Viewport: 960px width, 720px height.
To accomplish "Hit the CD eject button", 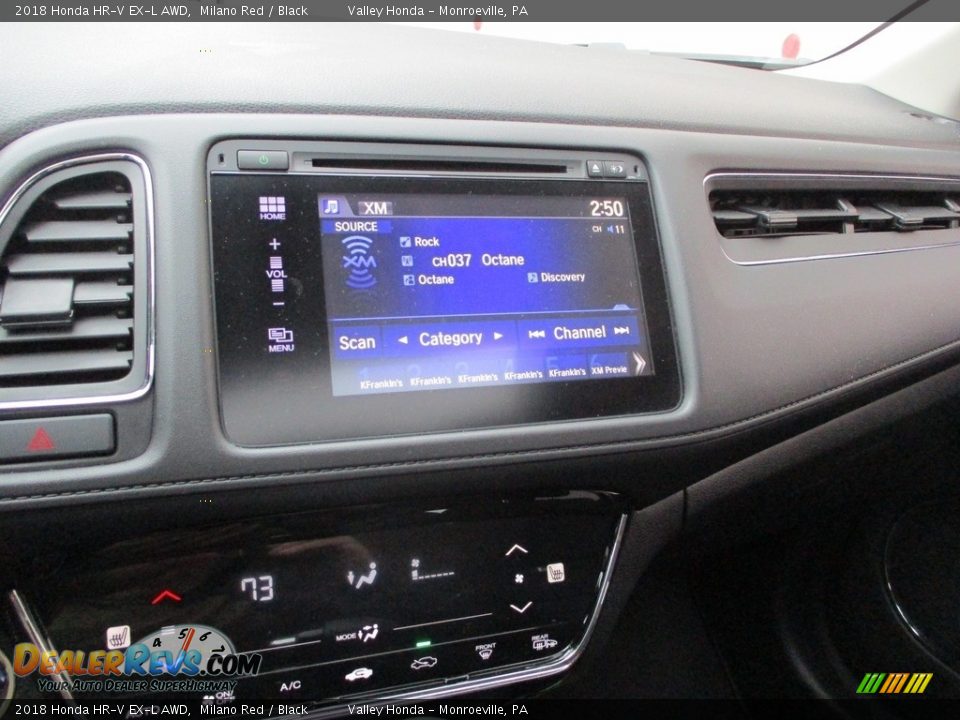I will pyautogui.click(x=594, y=168).
